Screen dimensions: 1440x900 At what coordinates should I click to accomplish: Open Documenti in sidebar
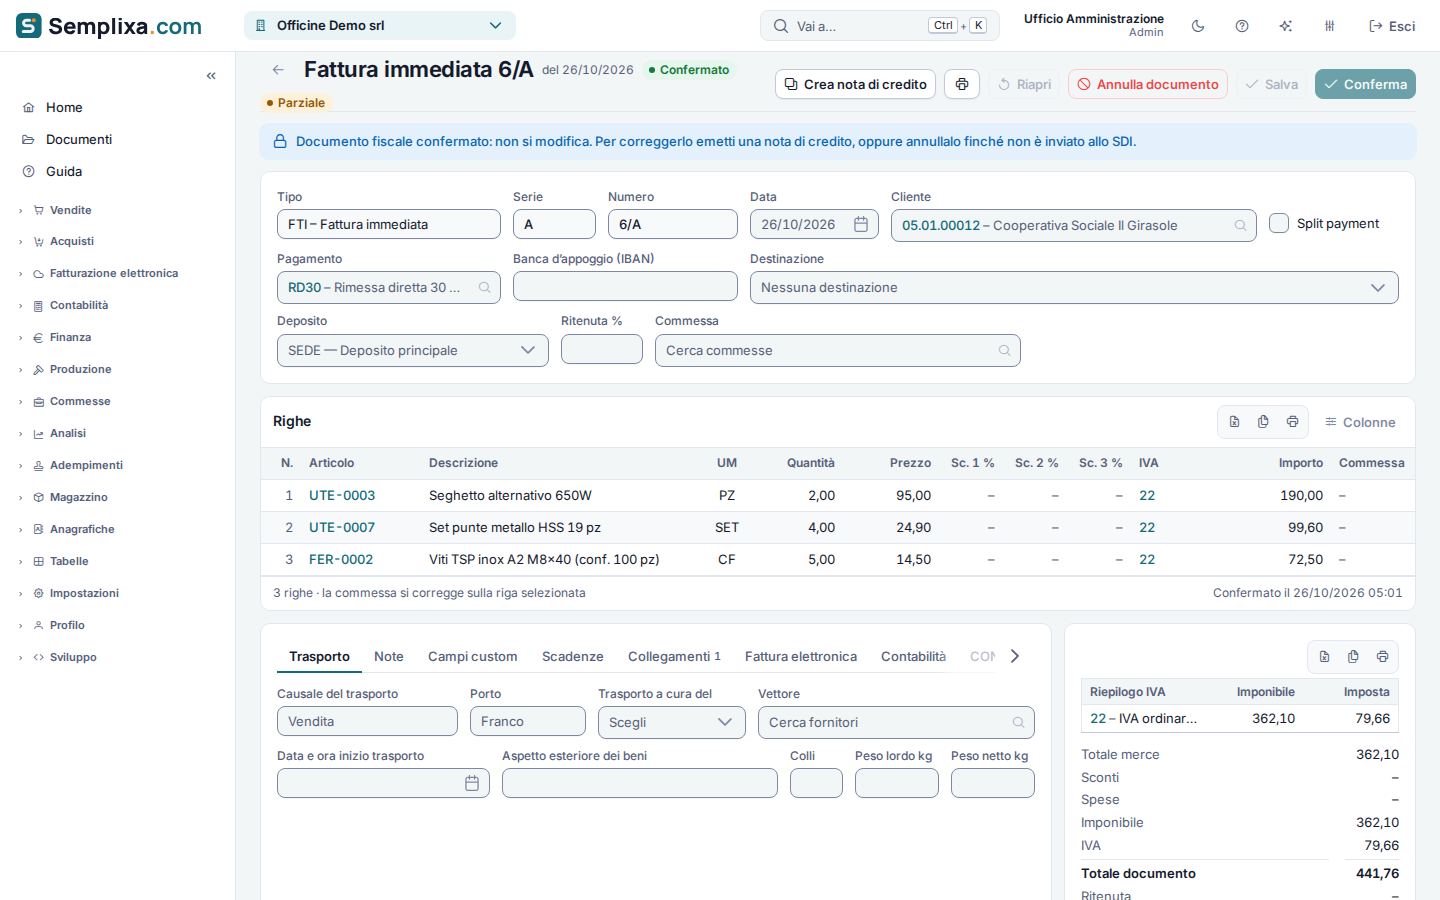79,139
